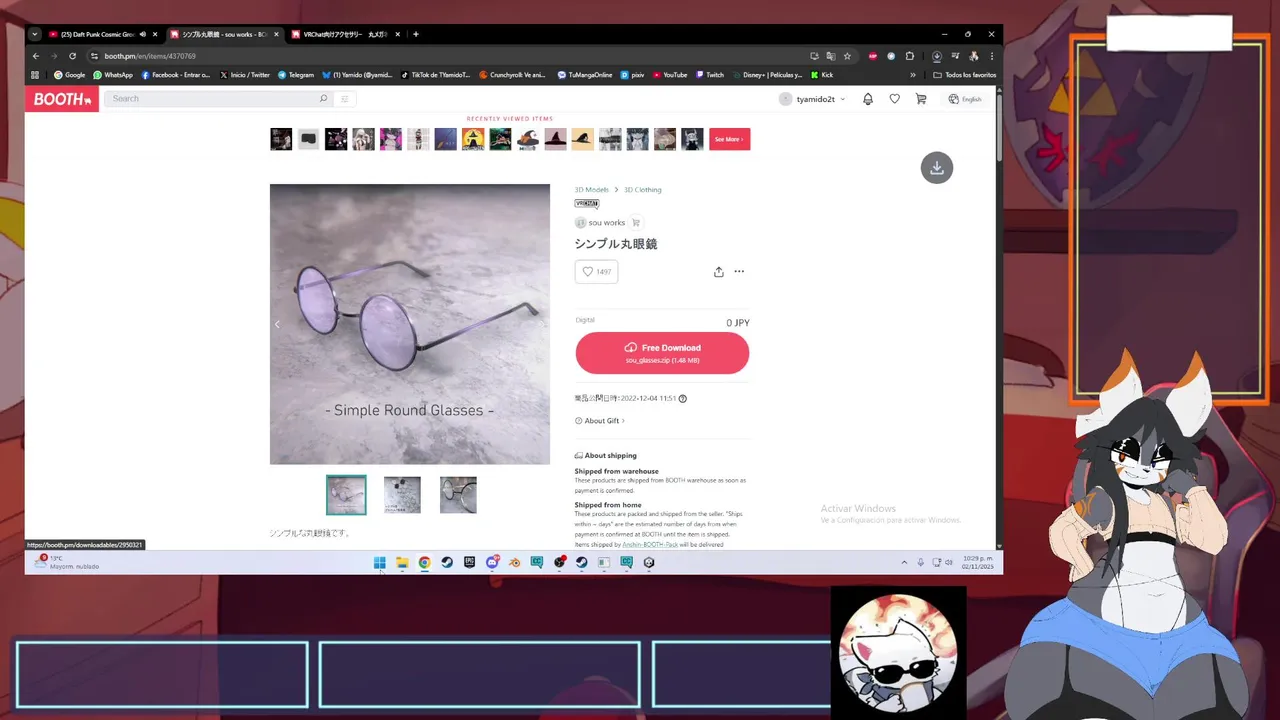Click the Free Download button

(x=662, y=353)
